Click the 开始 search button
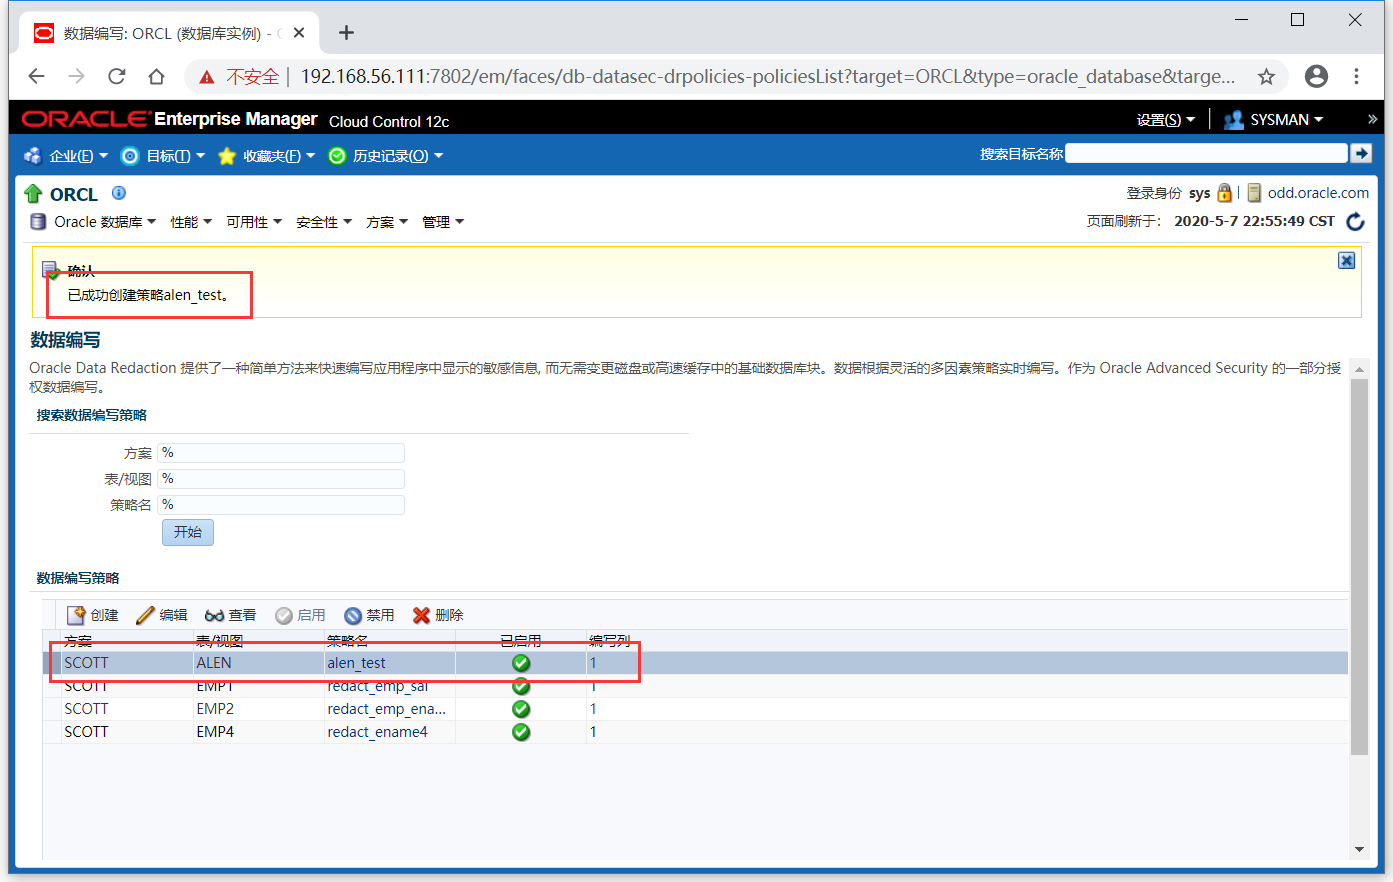Image resolution: width=1393 pixels, height=882 pixels. 188,532
